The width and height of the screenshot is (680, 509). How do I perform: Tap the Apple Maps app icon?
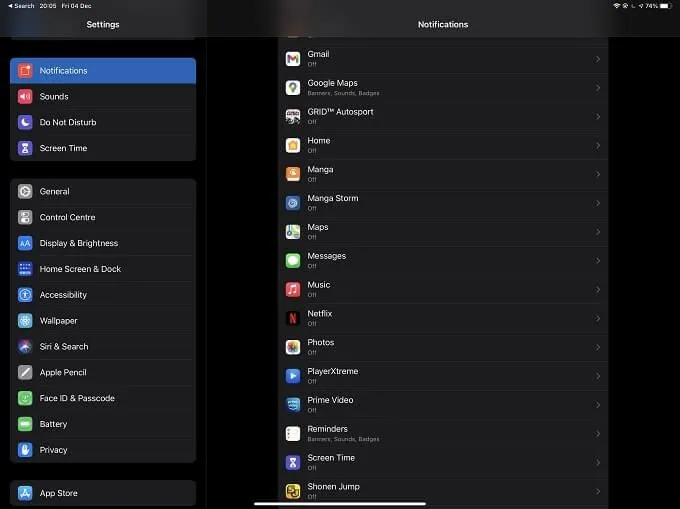(293, 232)
